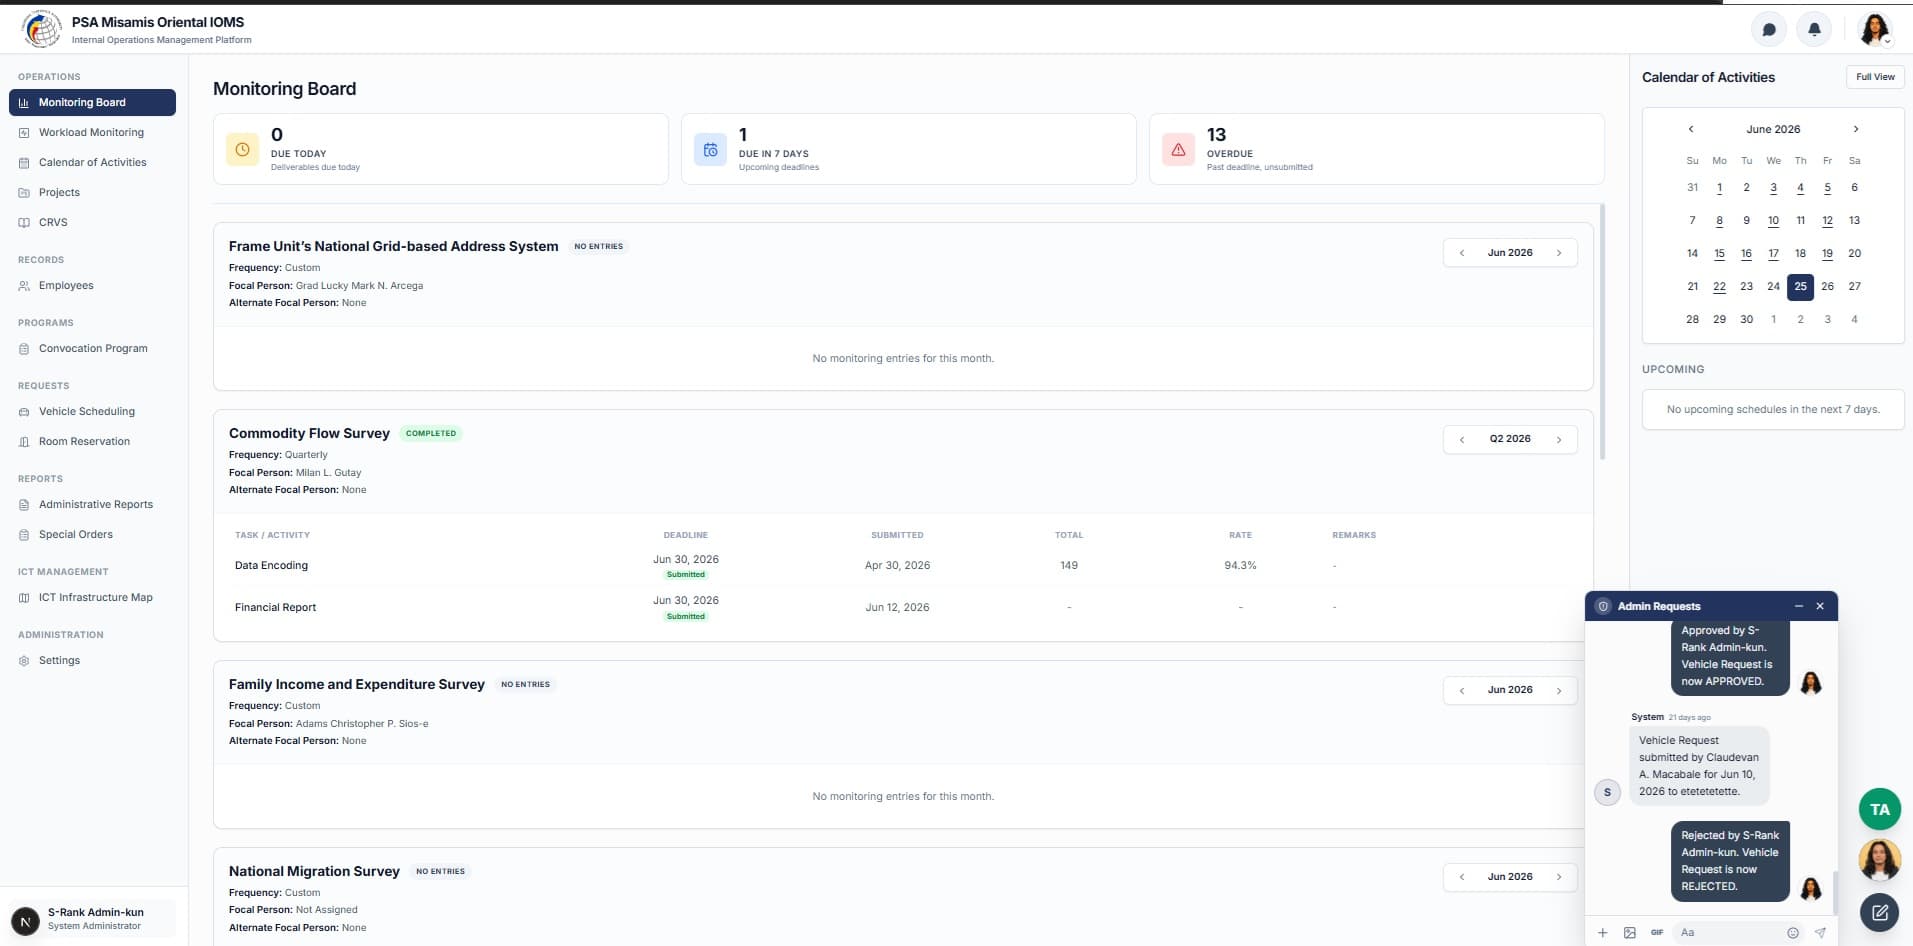Next month for National Grid-based Address System

[x=1559, y=253]
